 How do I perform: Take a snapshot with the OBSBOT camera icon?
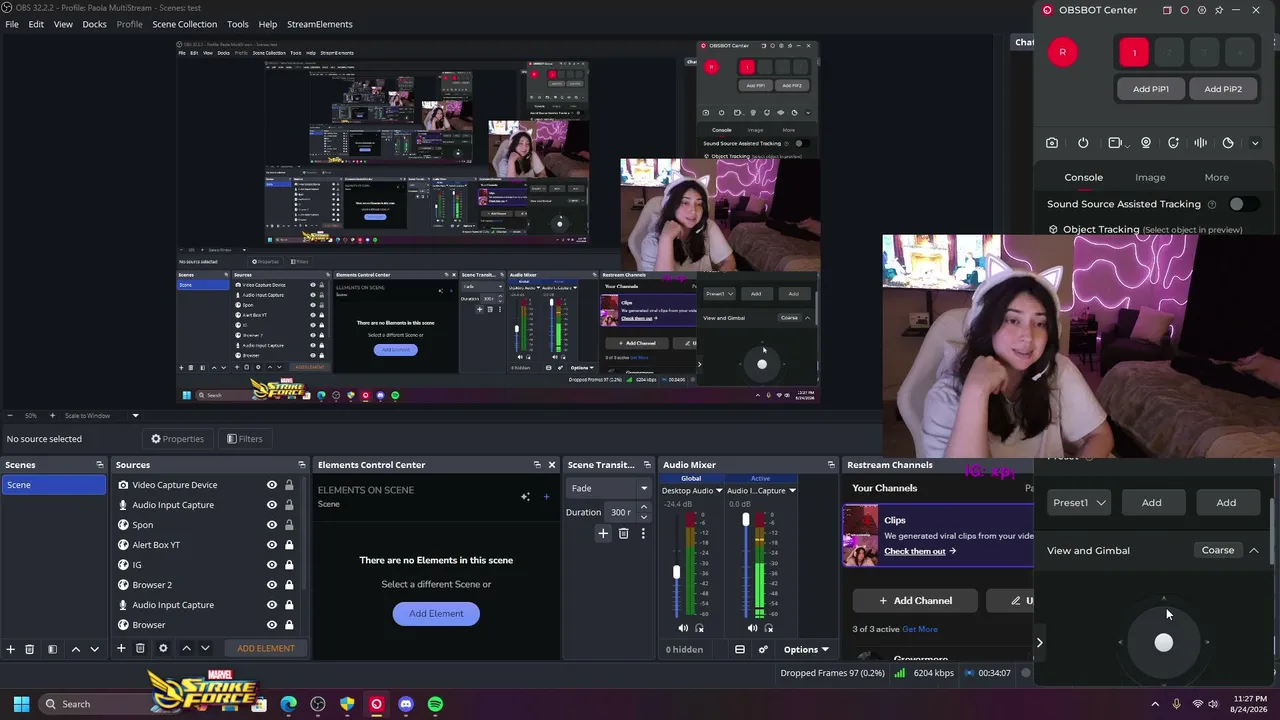tap(1052, 143)
